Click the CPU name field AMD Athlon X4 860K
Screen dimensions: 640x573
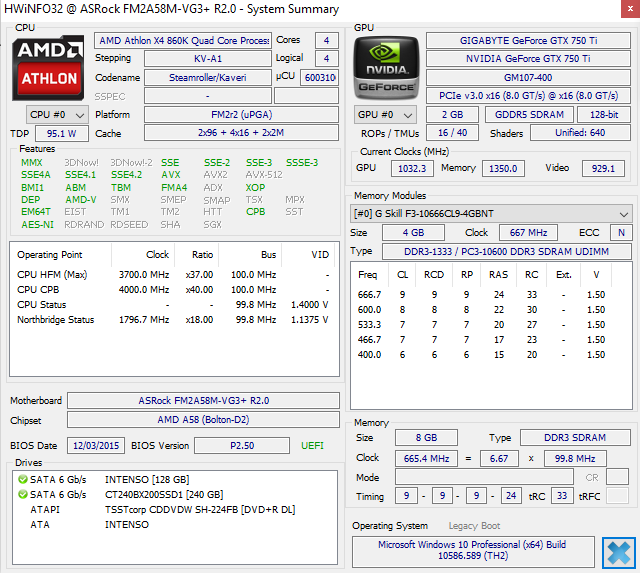[x=183, y=40]
